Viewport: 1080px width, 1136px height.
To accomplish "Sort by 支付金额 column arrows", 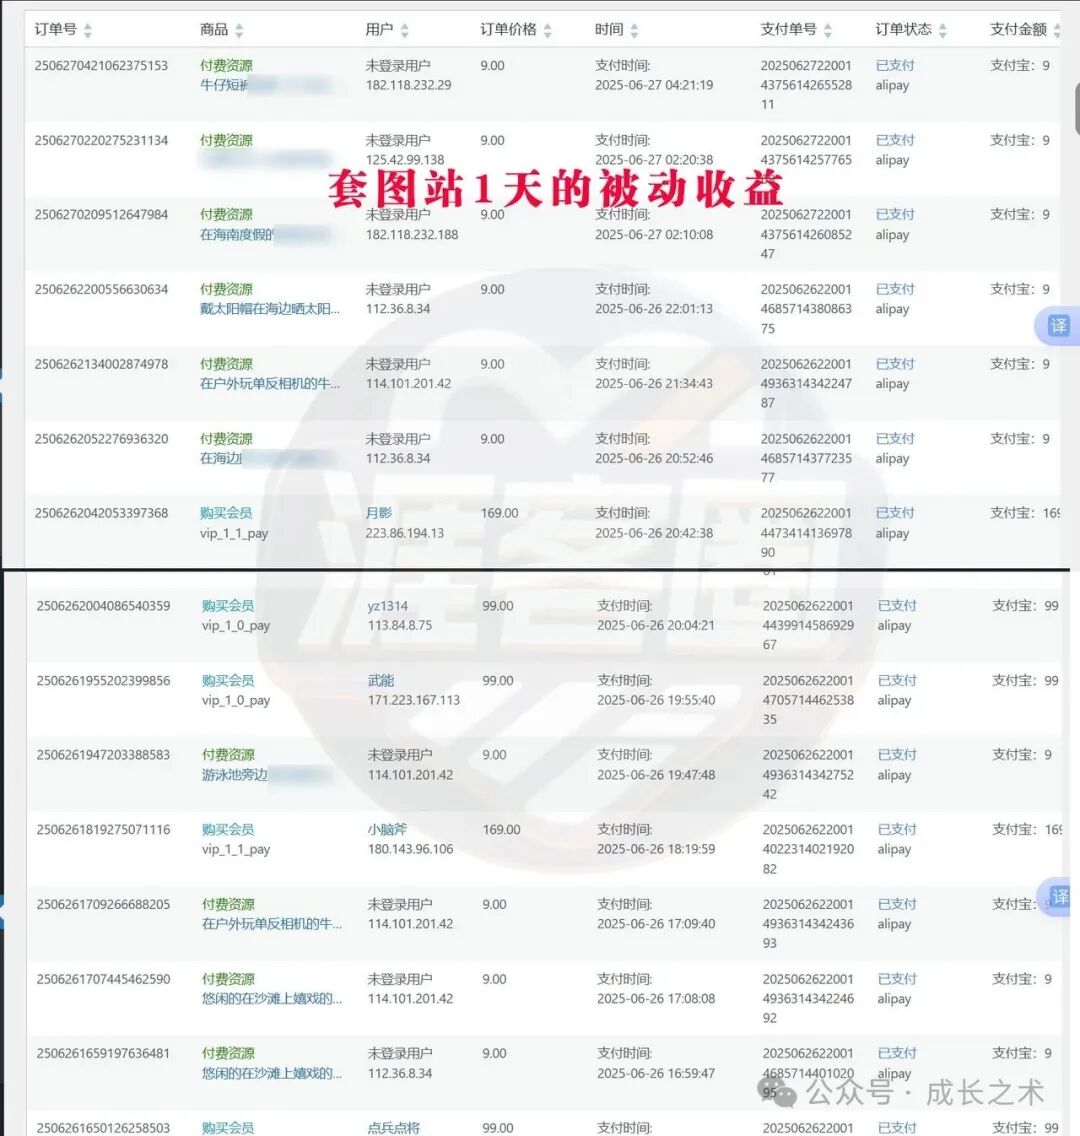I will tap(1056, 31).
